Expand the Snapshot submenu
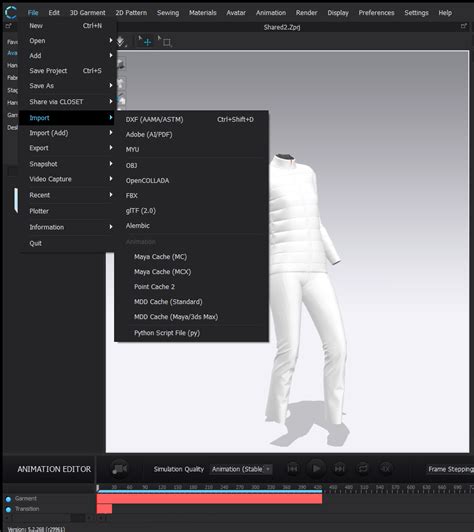The image size is (474, 532). point(68,164)
